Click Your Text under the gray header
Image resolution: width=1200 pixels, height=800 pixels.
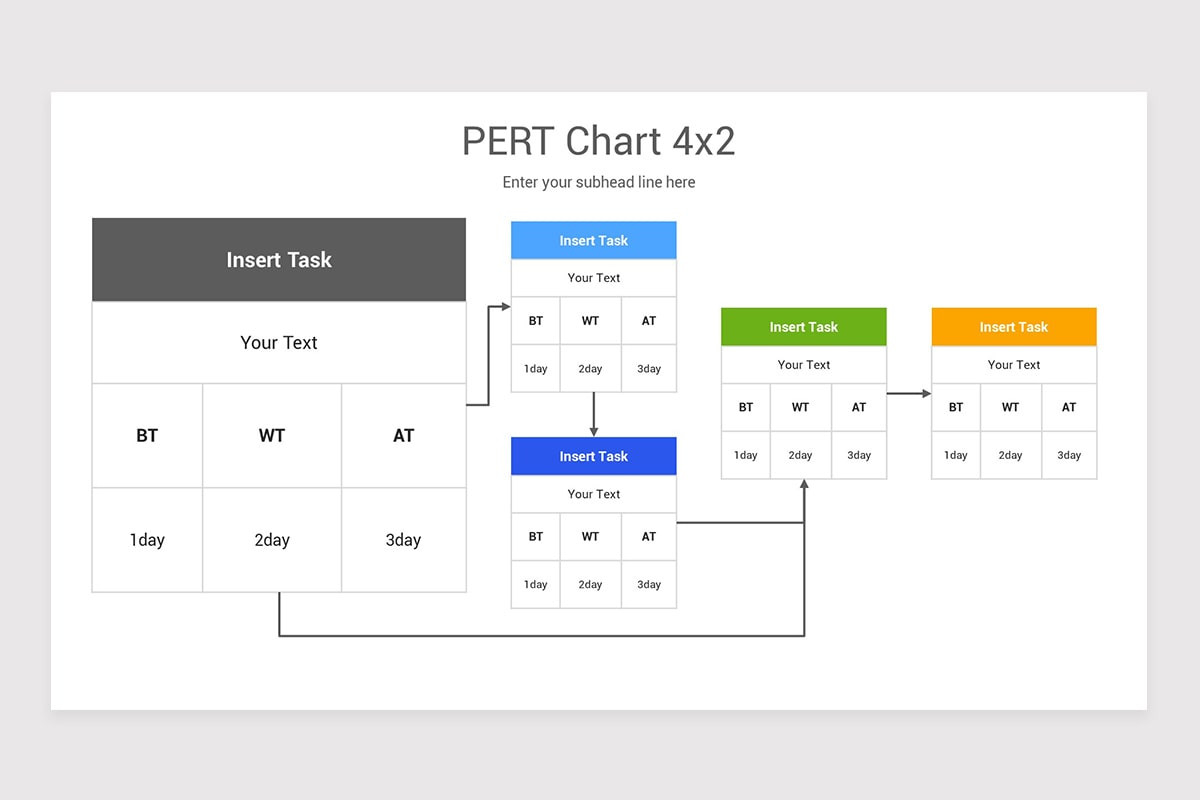point(278,342)
